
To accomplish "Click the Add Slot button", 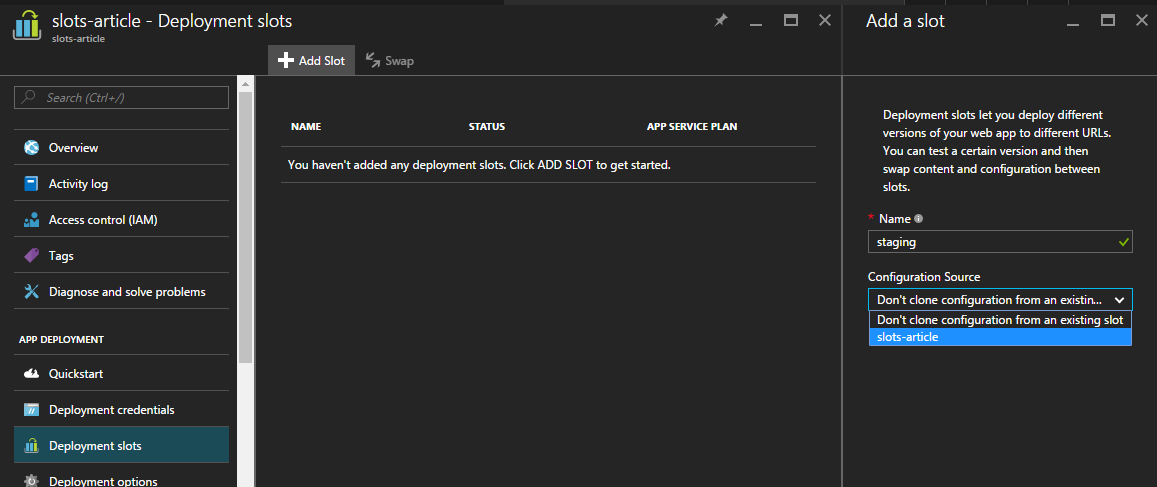I will point(311,61).
